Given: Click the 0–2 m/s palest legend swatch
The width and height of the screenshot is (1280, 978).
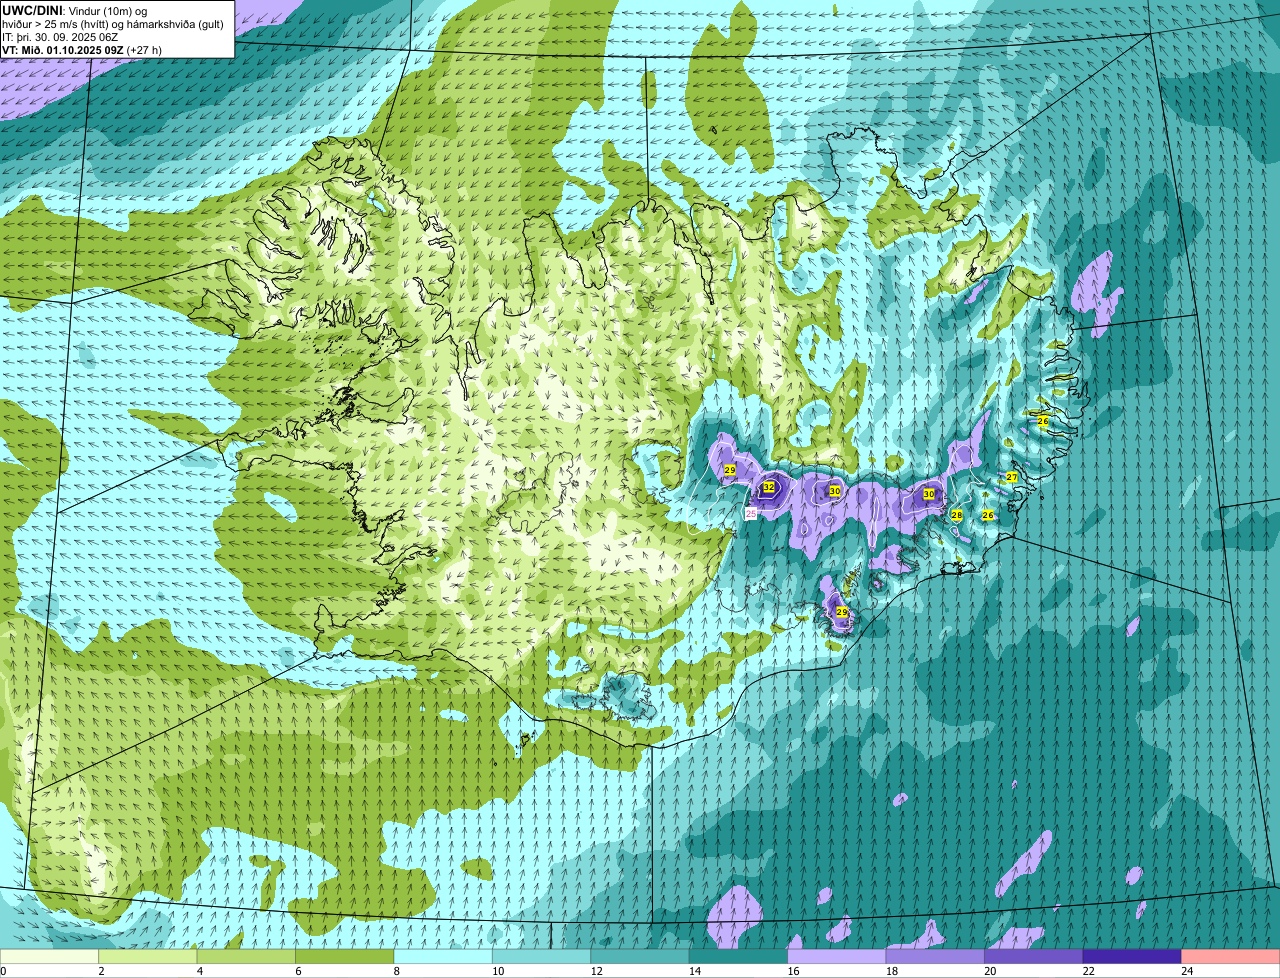Looking at the screenshot, I should click(x=50, y=956).
